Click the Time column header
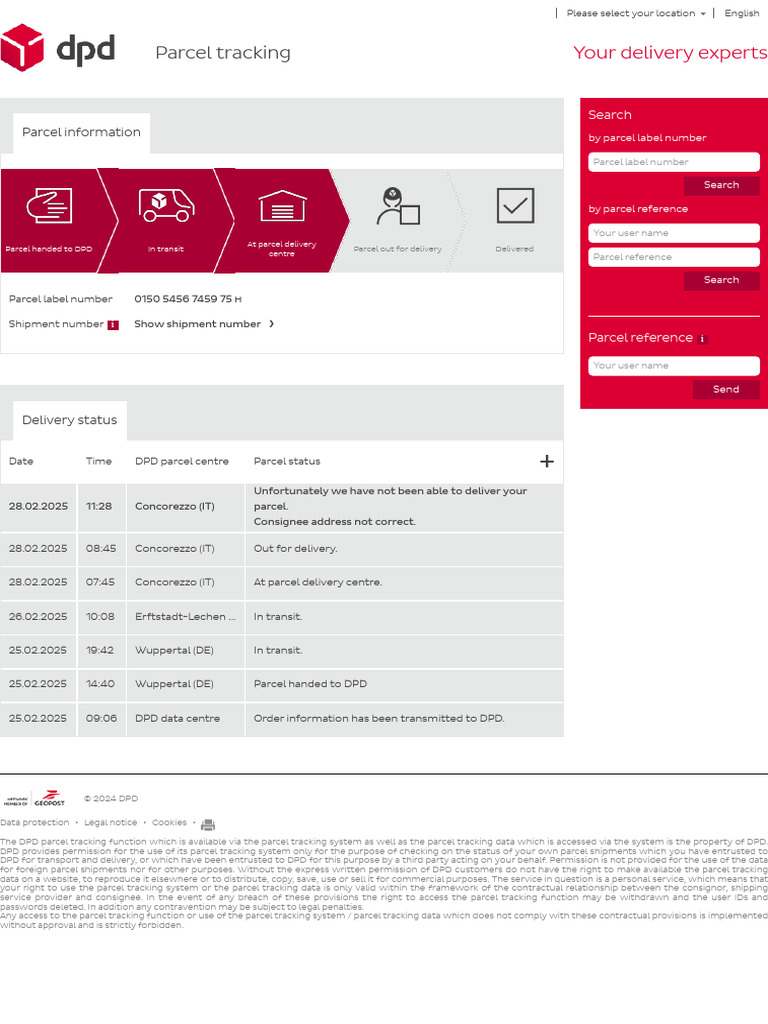Screen dimensions: 768x1024 click(x=99, y=462)
